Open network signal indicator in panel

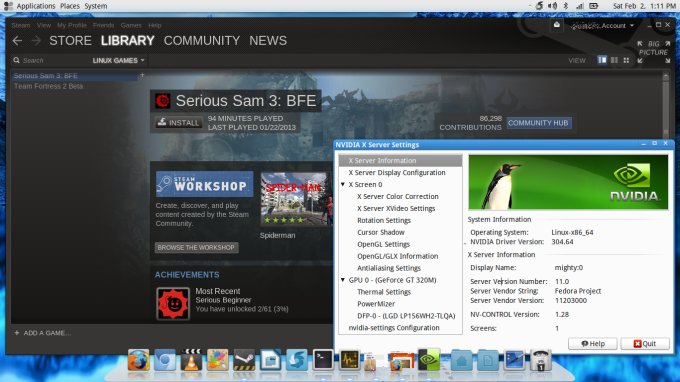click(x=580, y=6)
